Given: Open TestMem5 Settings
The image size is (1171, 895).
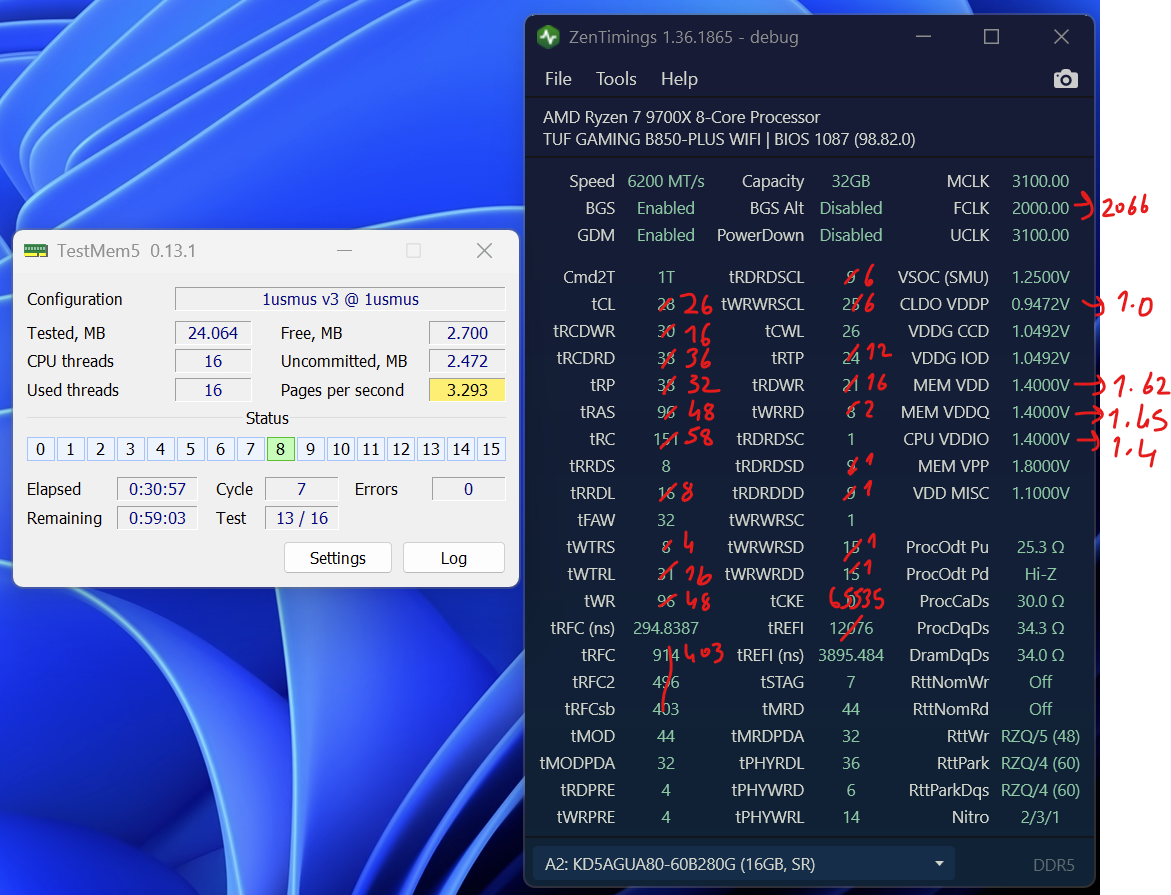Looking at the screenshot, I should (x=338, y=558).
